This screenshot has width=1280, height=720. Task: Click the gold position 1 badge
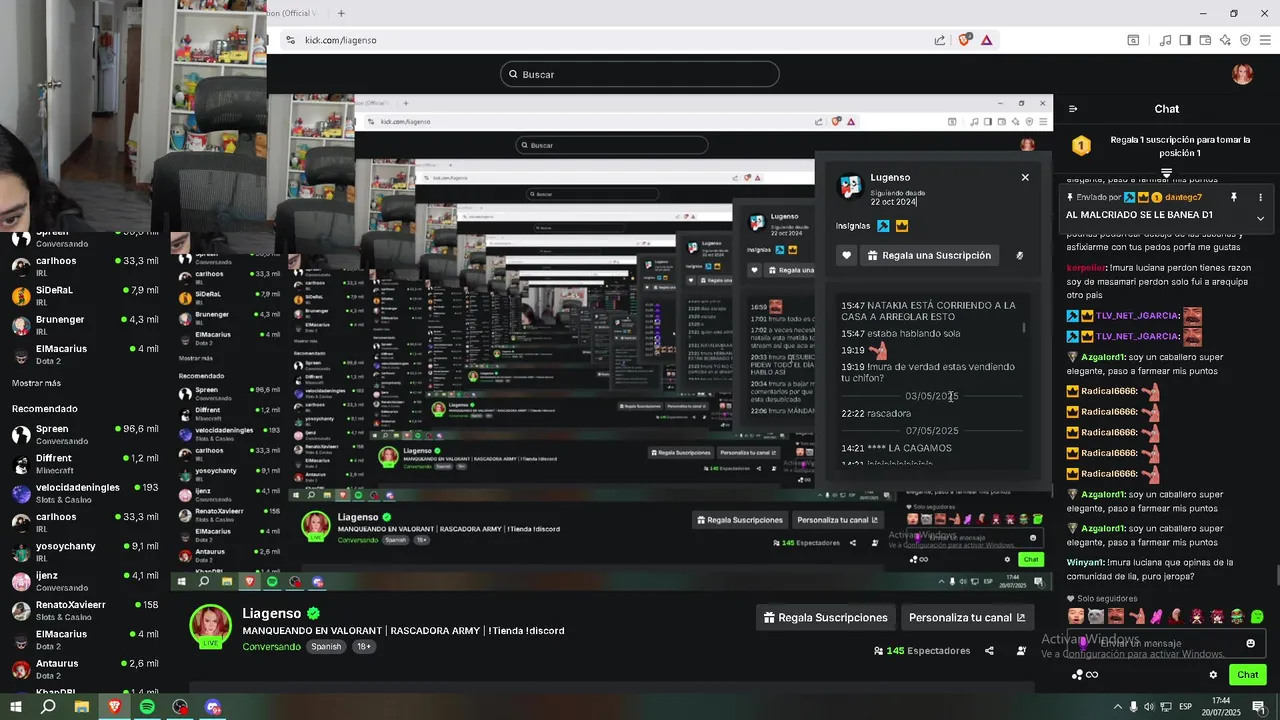point(1081,146)
